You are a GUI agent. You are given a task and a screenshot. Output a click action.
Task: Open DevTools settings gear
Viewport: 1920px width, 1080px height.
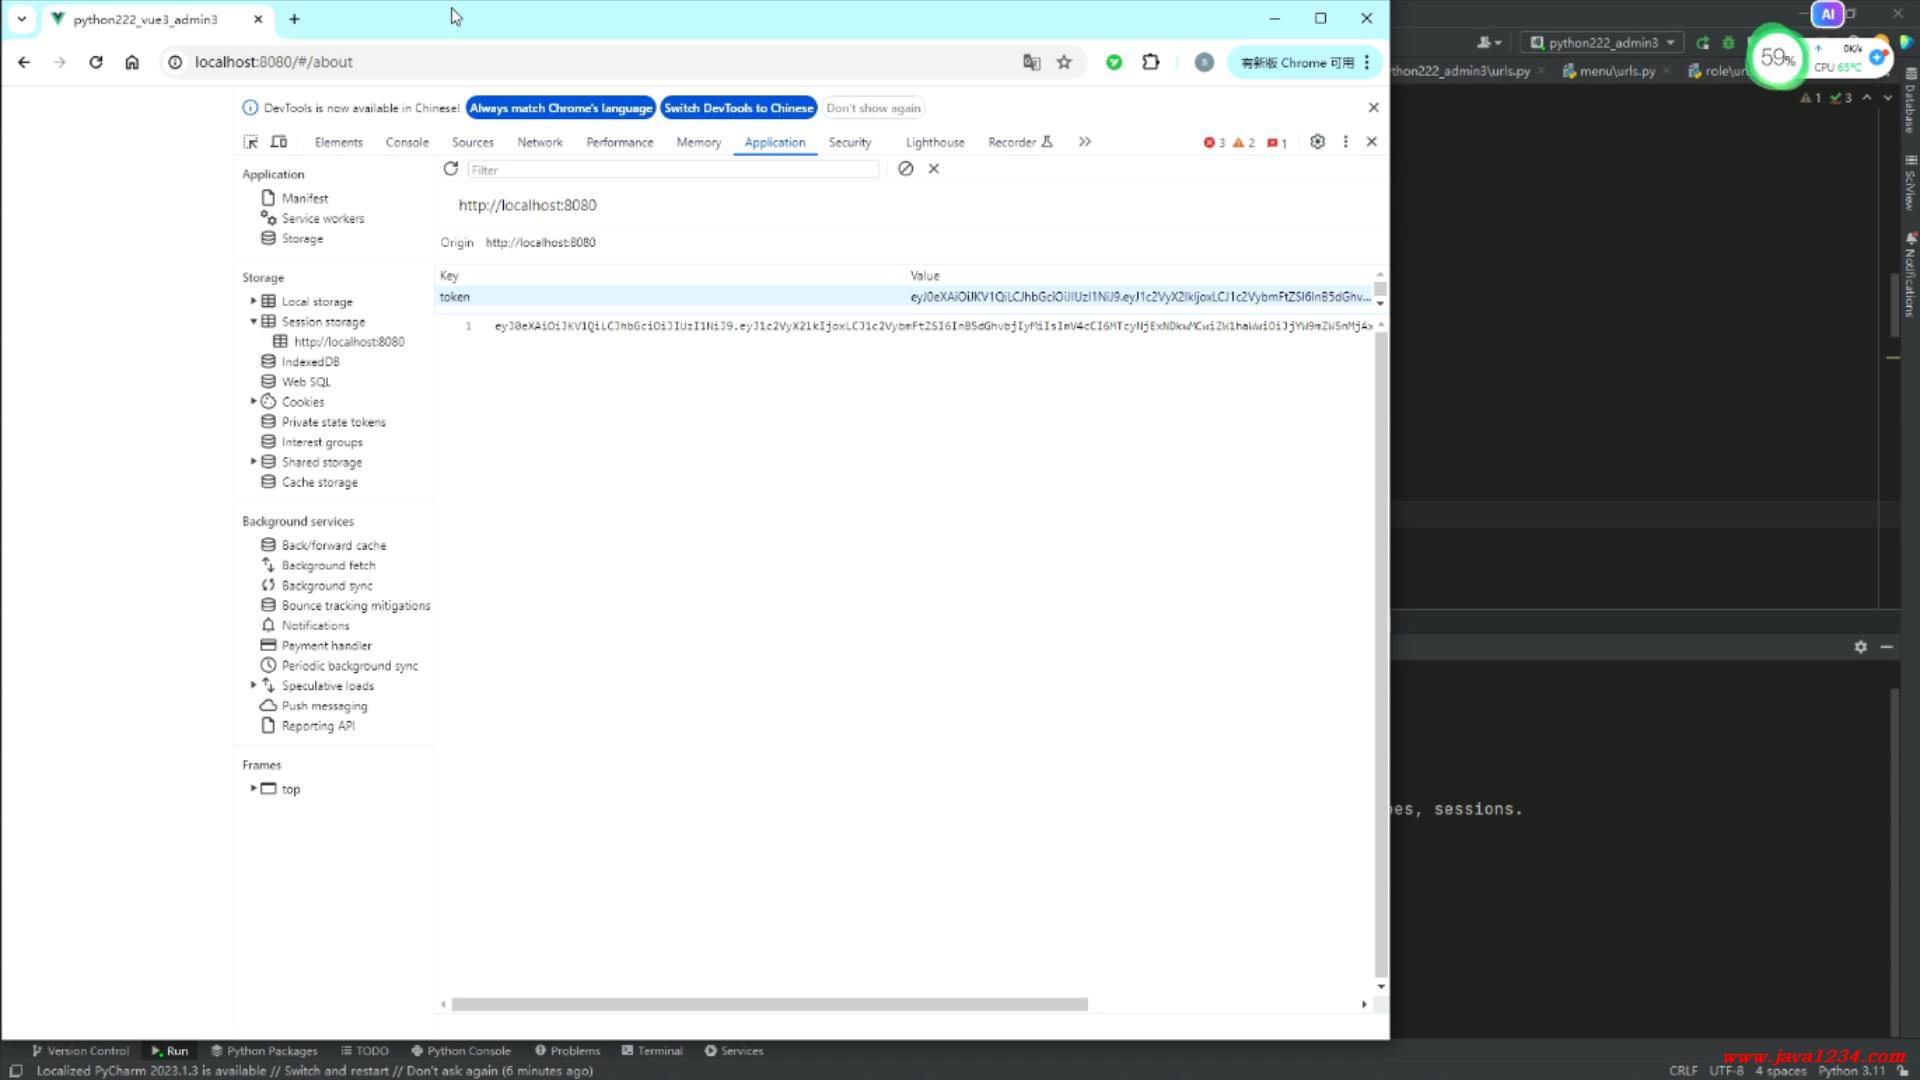point(1317,142)
